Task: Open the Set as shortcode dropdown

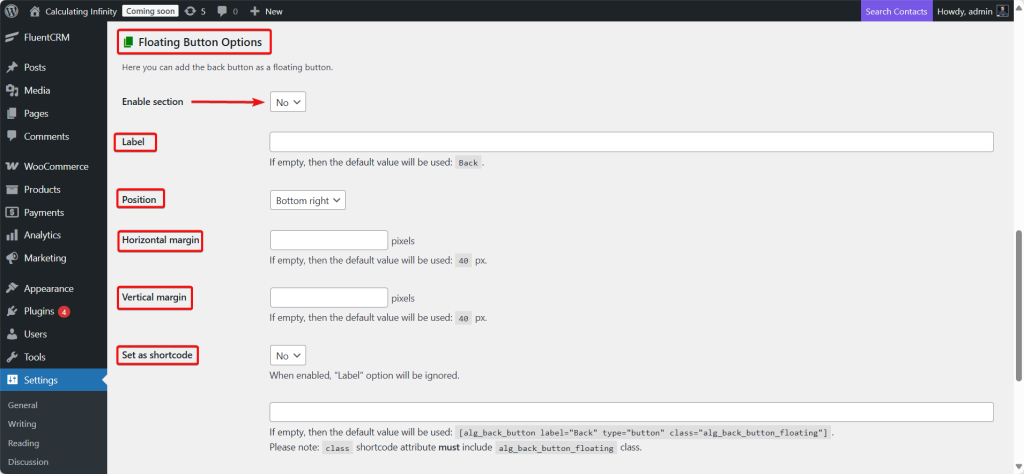Action: 288,355
